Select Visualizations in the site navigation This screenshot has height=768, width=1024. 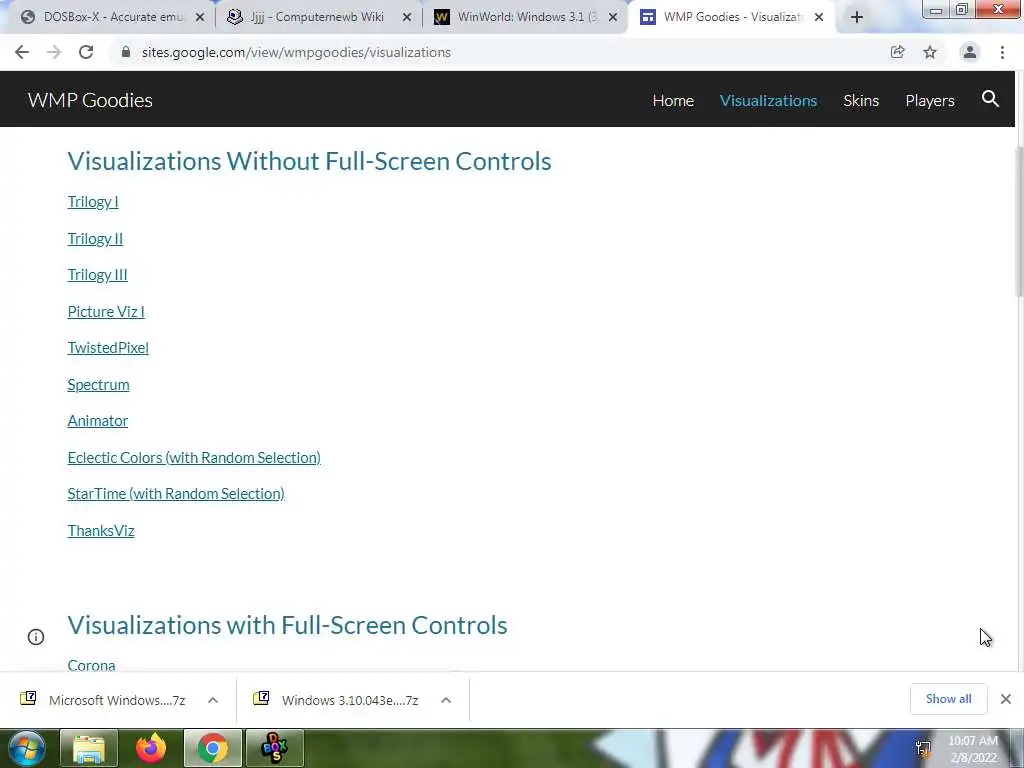point(768,101)
